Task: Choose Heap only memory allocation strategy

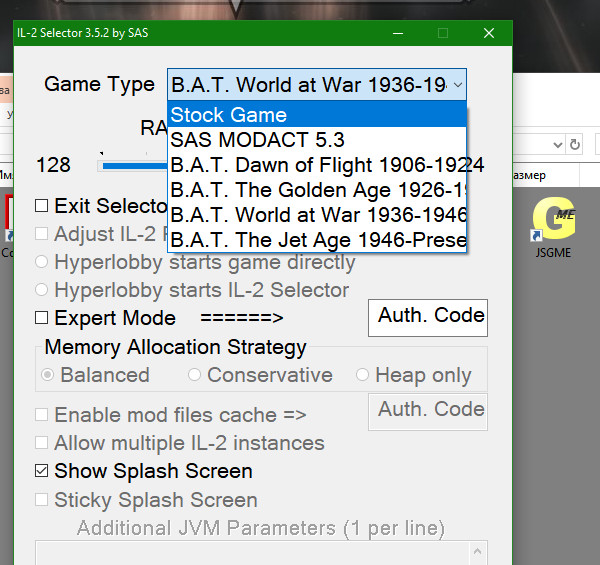Action: pyautogui.click(x=362, y=374)
